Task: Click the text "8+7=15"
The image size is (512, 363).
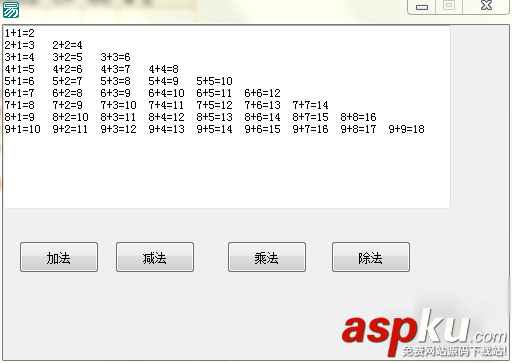Action: click(x=310, y=117)
